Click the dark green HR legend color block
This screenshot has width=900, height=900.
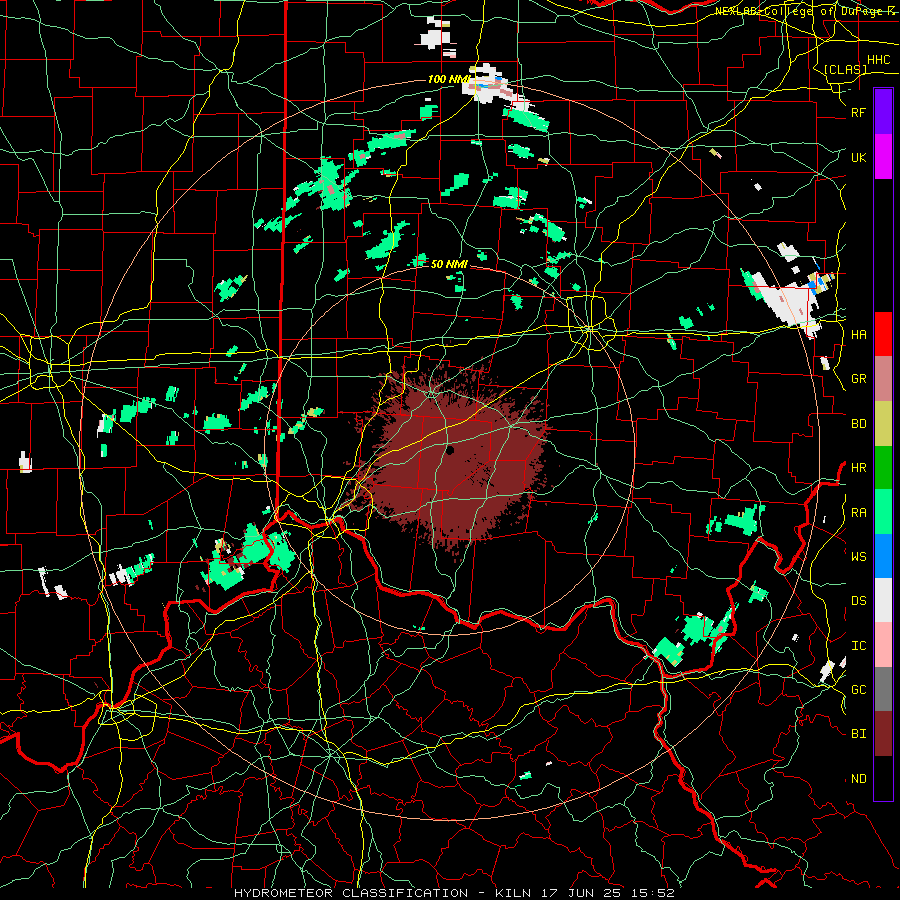[x=883, y=467]
